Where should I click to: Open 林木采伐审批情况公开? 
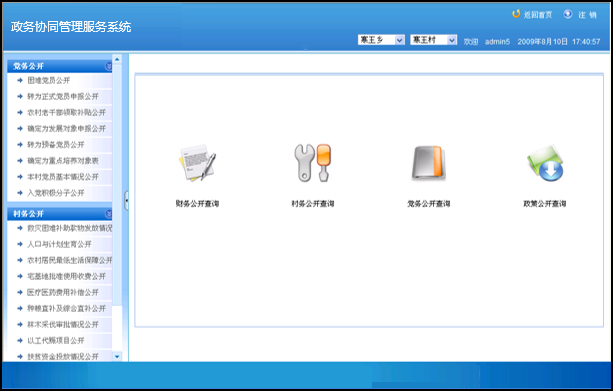(x=63, y=324)
